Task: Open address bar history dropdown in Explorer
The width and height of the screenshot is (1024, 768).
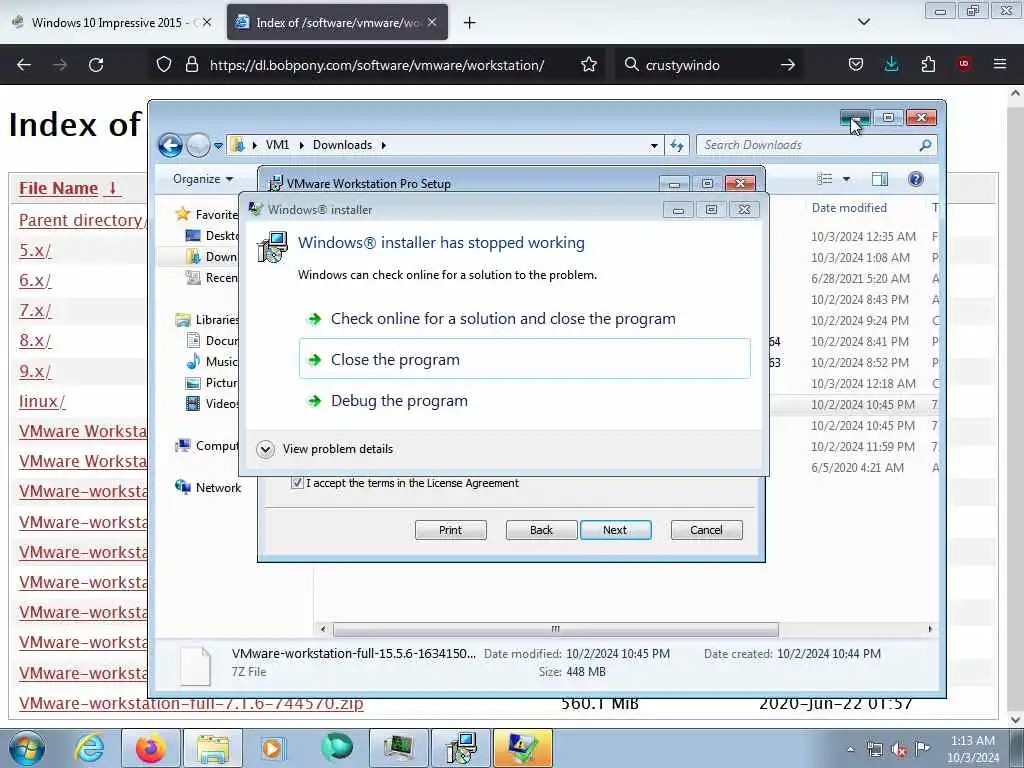Action: (x=654, y=146)
